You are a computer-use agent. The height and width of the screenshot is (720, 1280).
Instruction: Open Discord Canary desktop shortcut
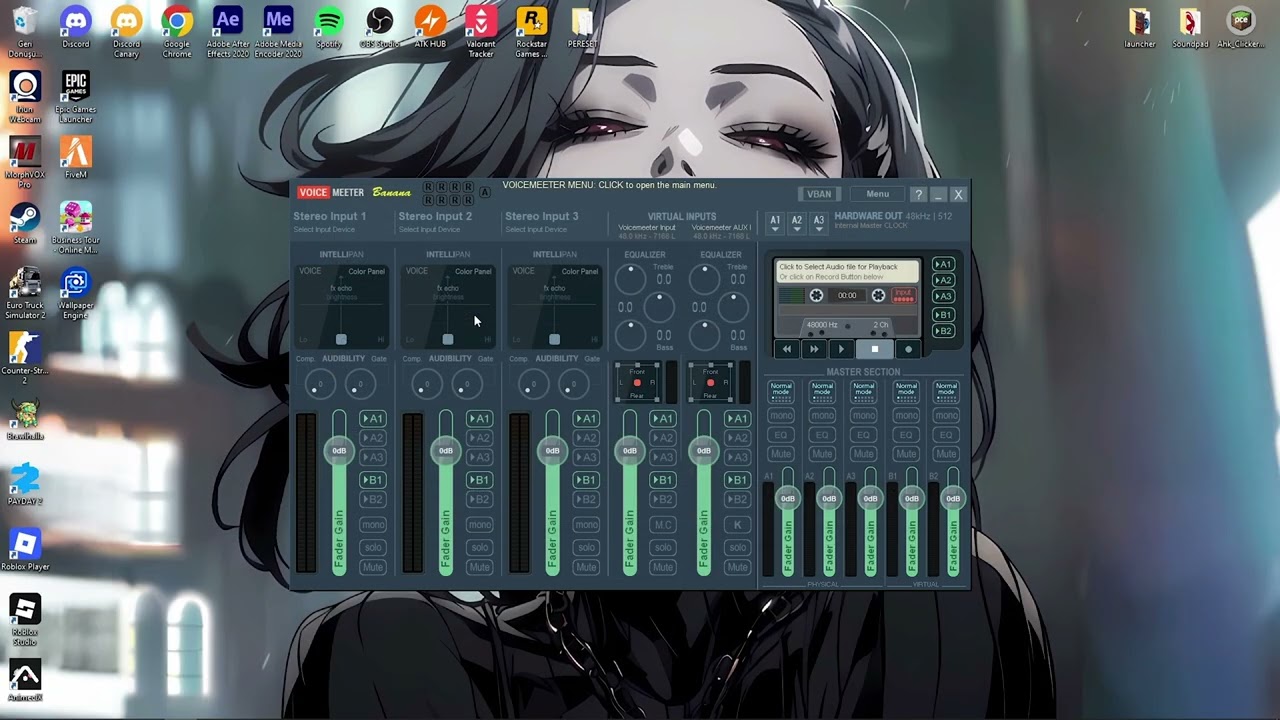tap(126, 32)
